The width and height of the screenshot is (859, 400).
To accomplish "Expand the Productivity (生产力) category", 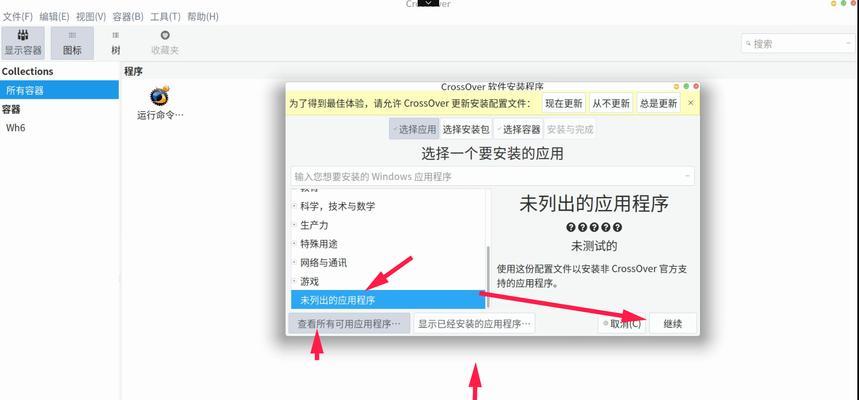I will (x=294, y=225).
